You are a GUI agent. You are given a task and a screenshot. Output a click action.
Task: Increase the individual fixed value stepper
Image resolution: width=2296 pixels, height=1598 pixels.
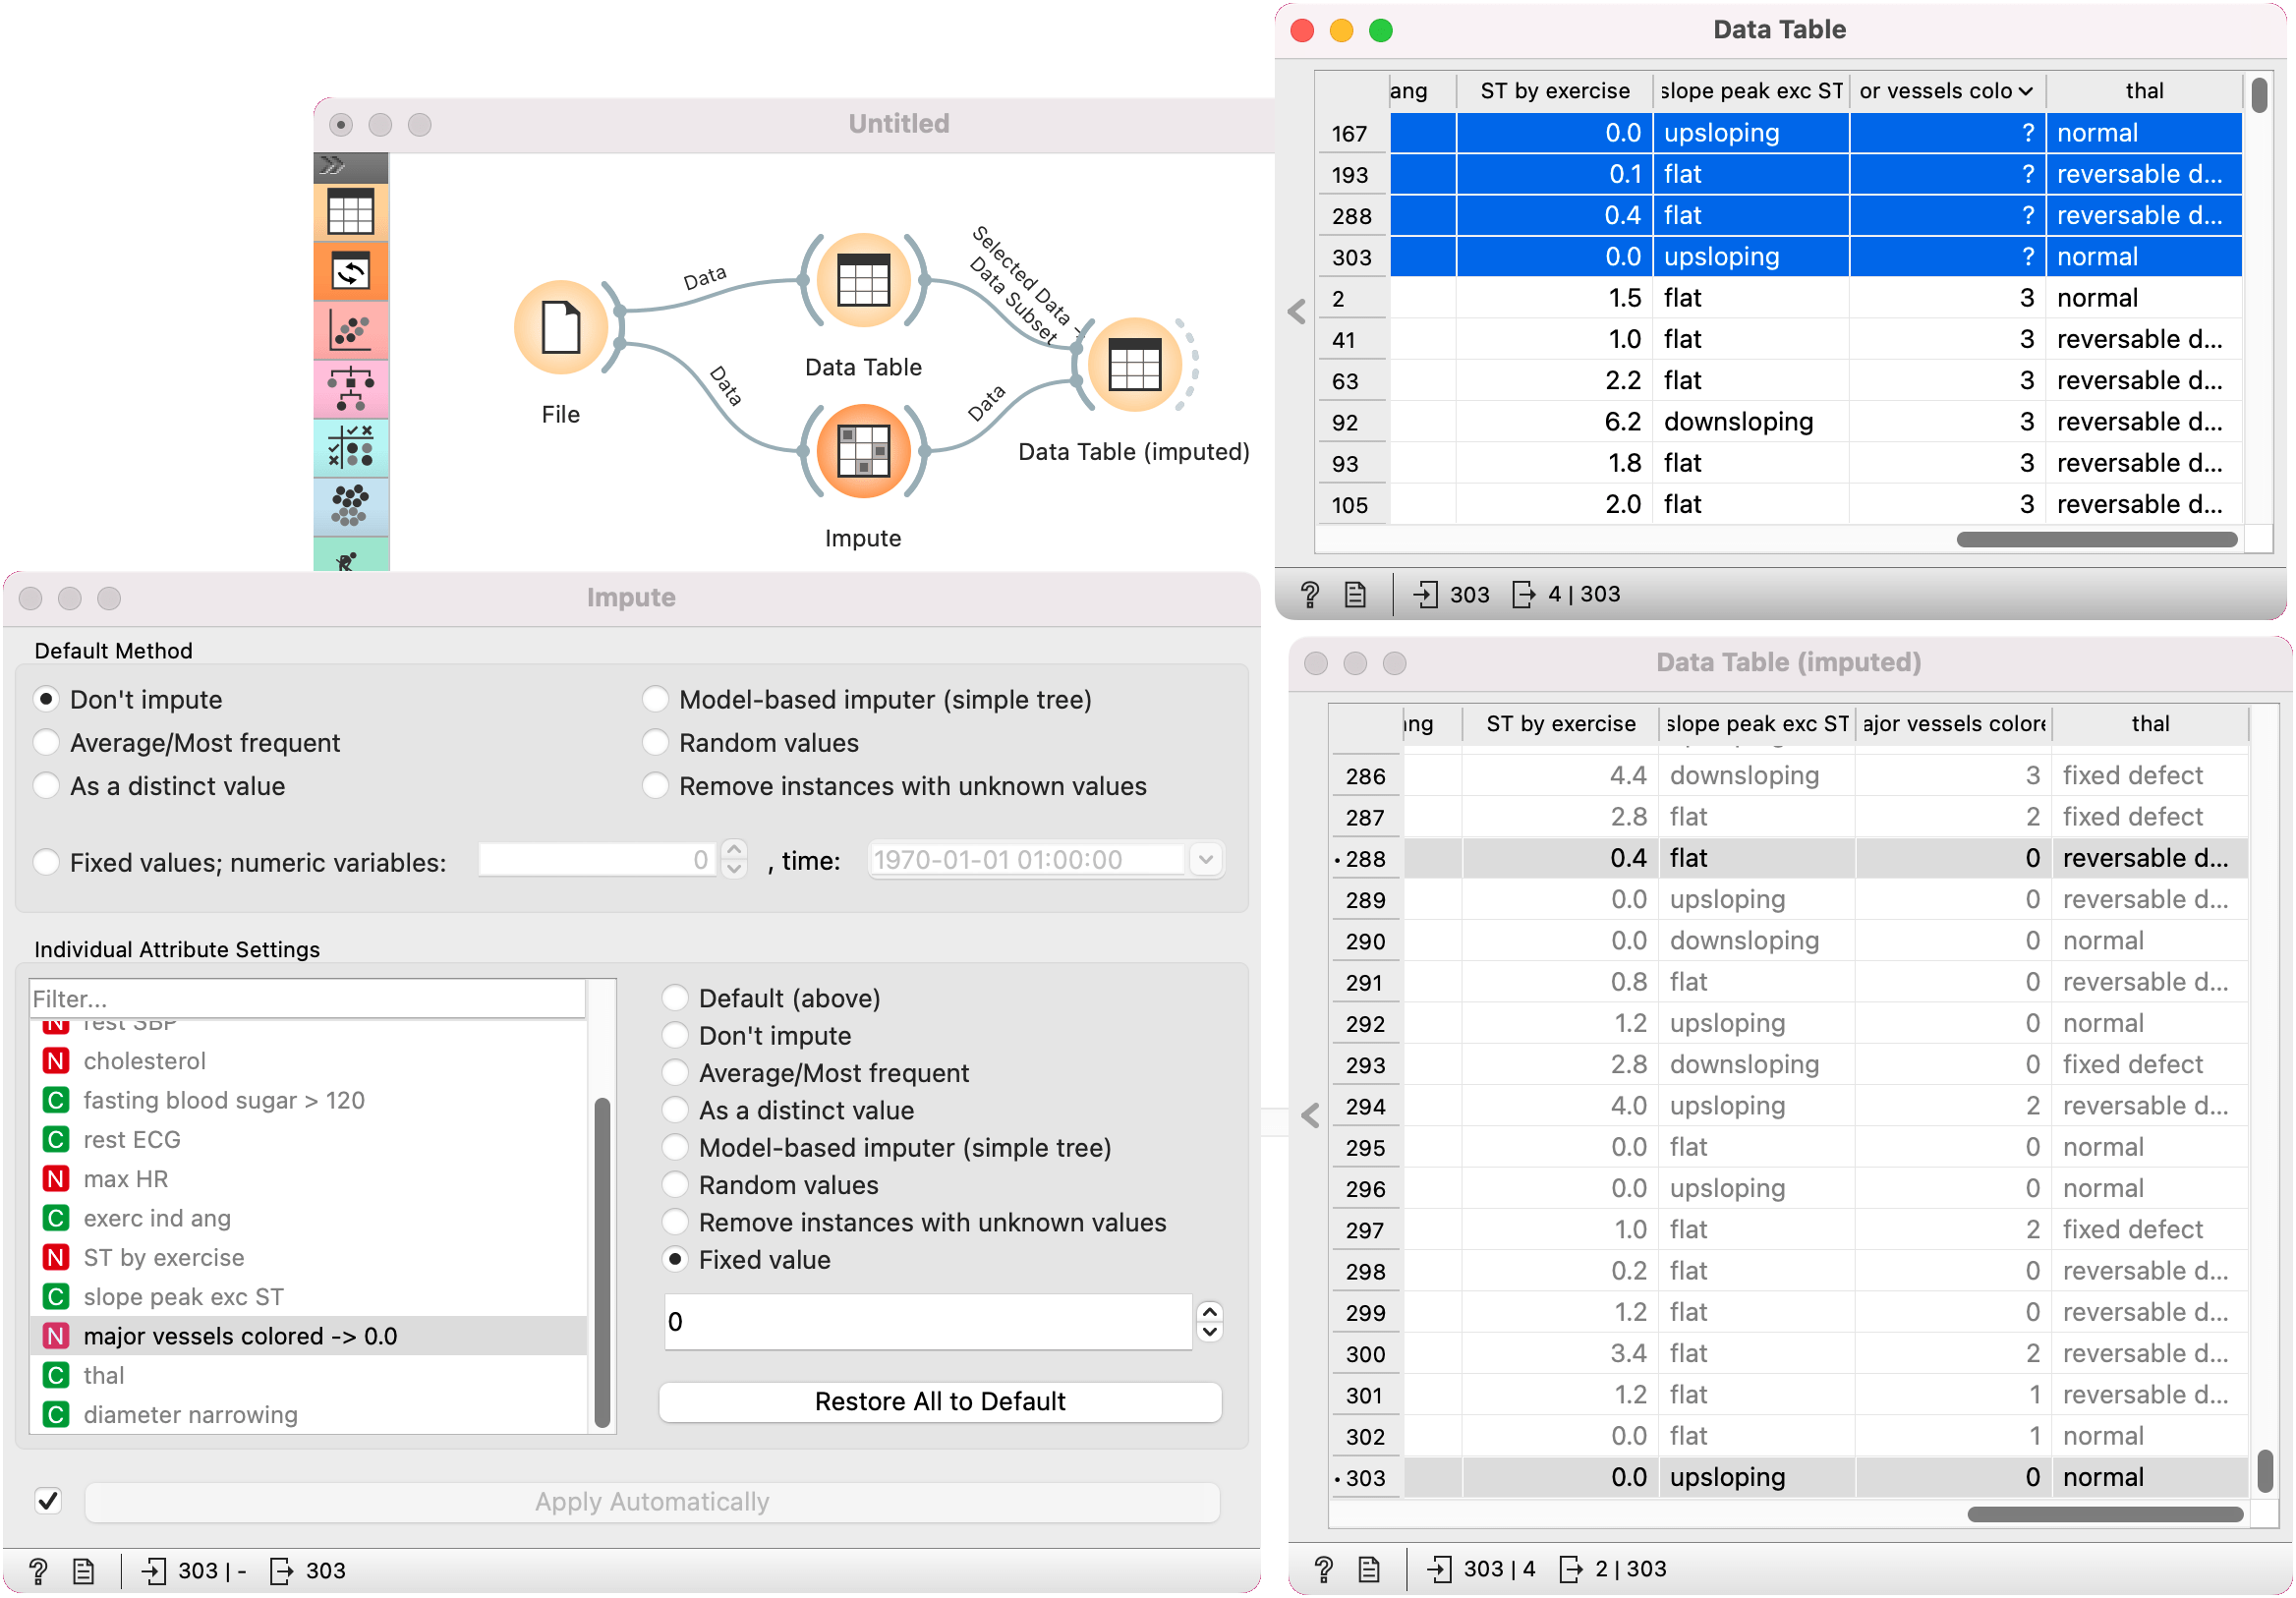click(x=1210, y=1311)
